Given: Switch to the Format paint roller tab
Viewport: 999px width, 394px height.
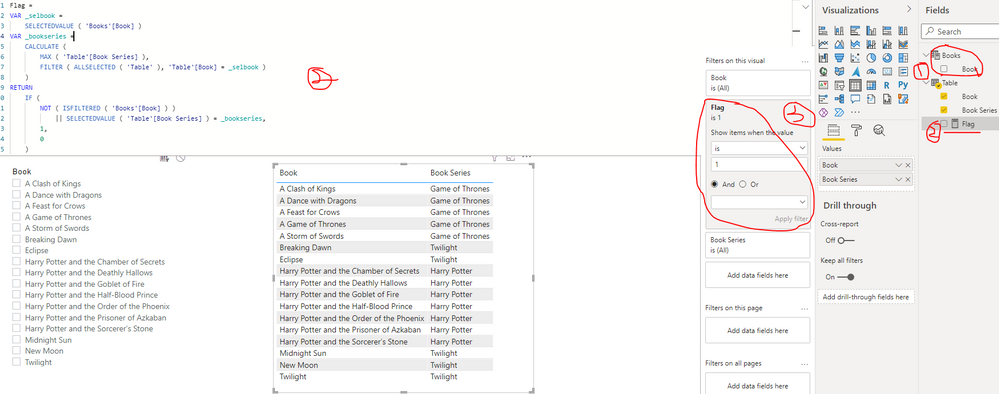Looking at the screenshot, I should coord(856,131).
